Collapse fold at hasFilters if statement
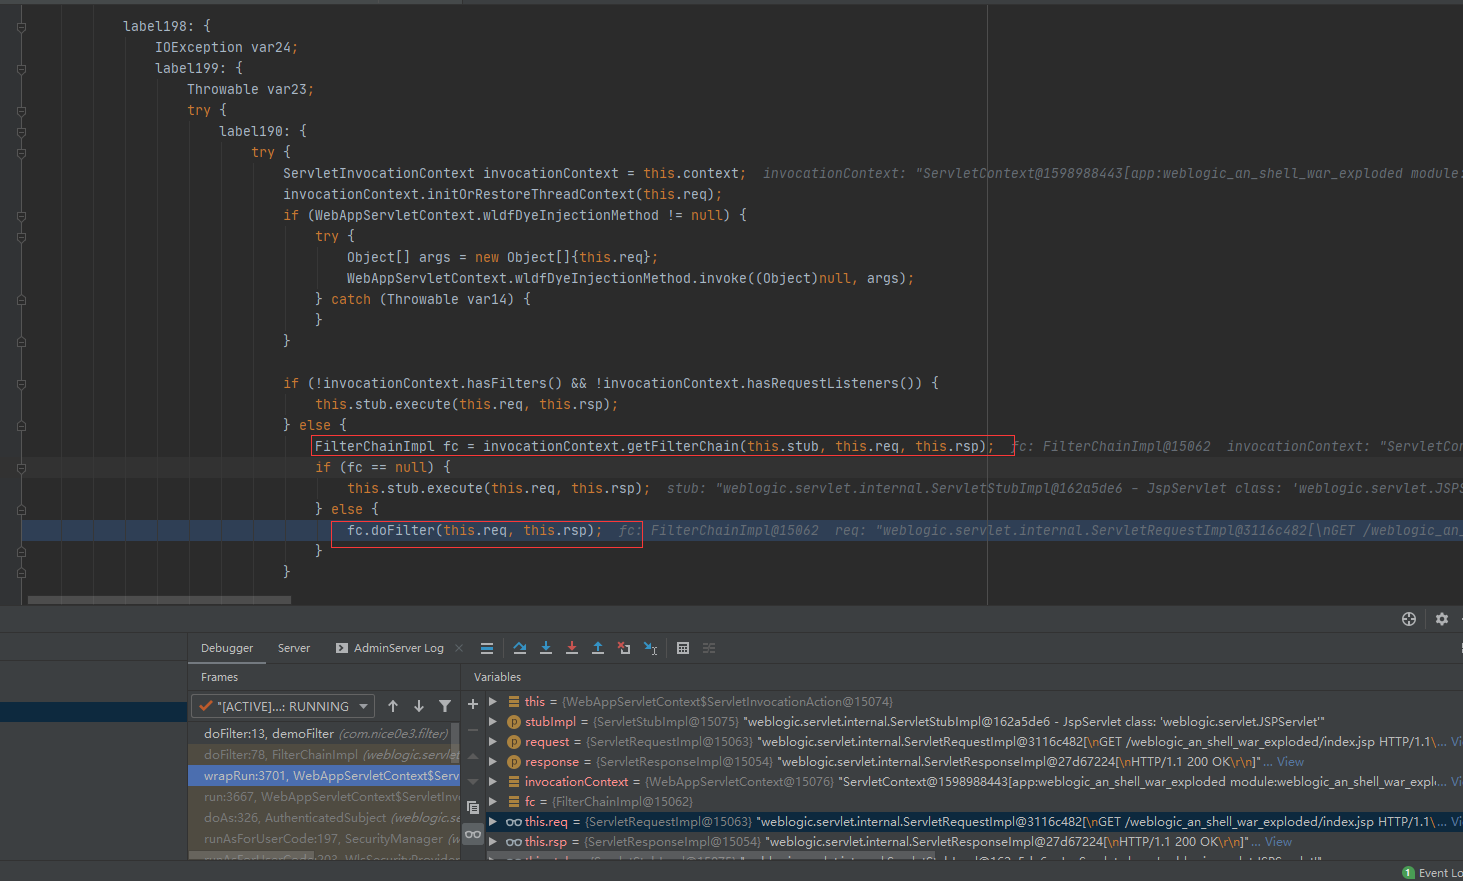 coord(21,384)
